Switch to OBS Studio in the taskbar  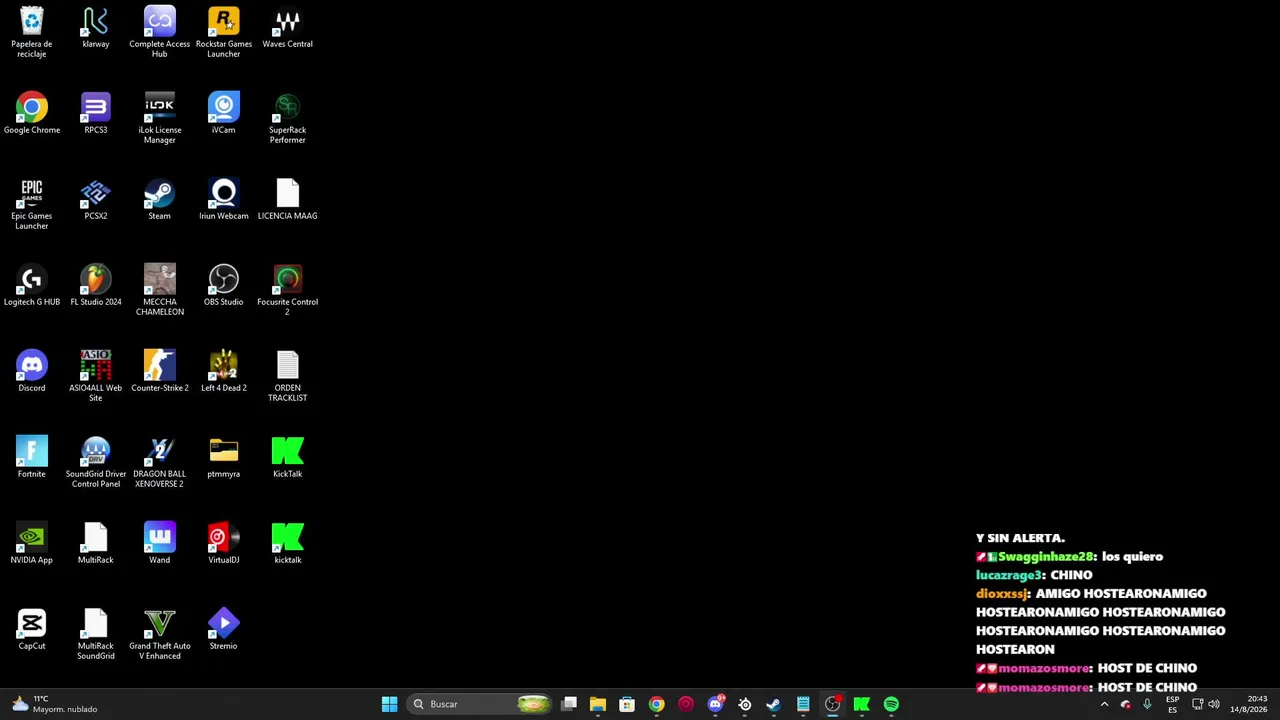click(833, 704)
